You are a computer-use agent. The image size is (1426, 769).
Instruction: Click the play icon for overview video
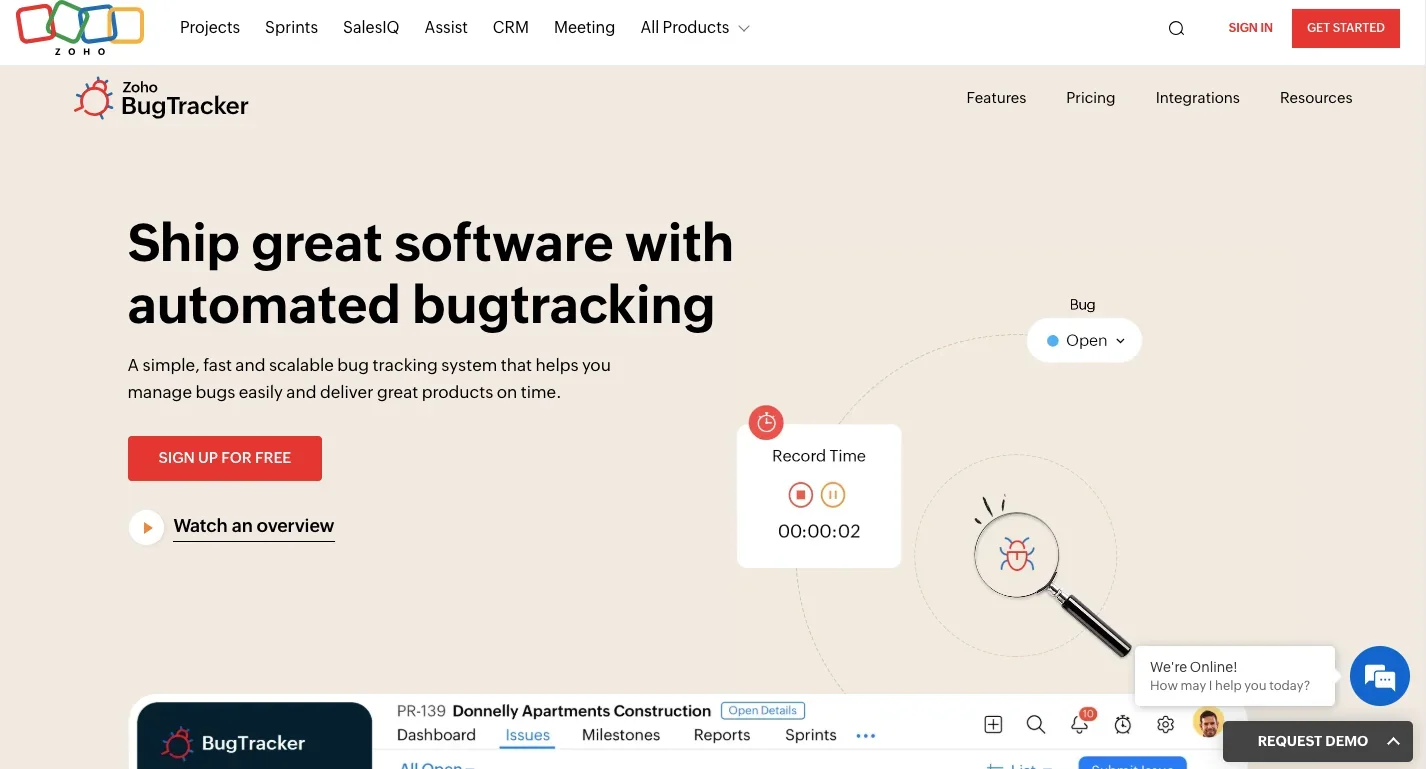pyautogui.click(x=147, y=527)
